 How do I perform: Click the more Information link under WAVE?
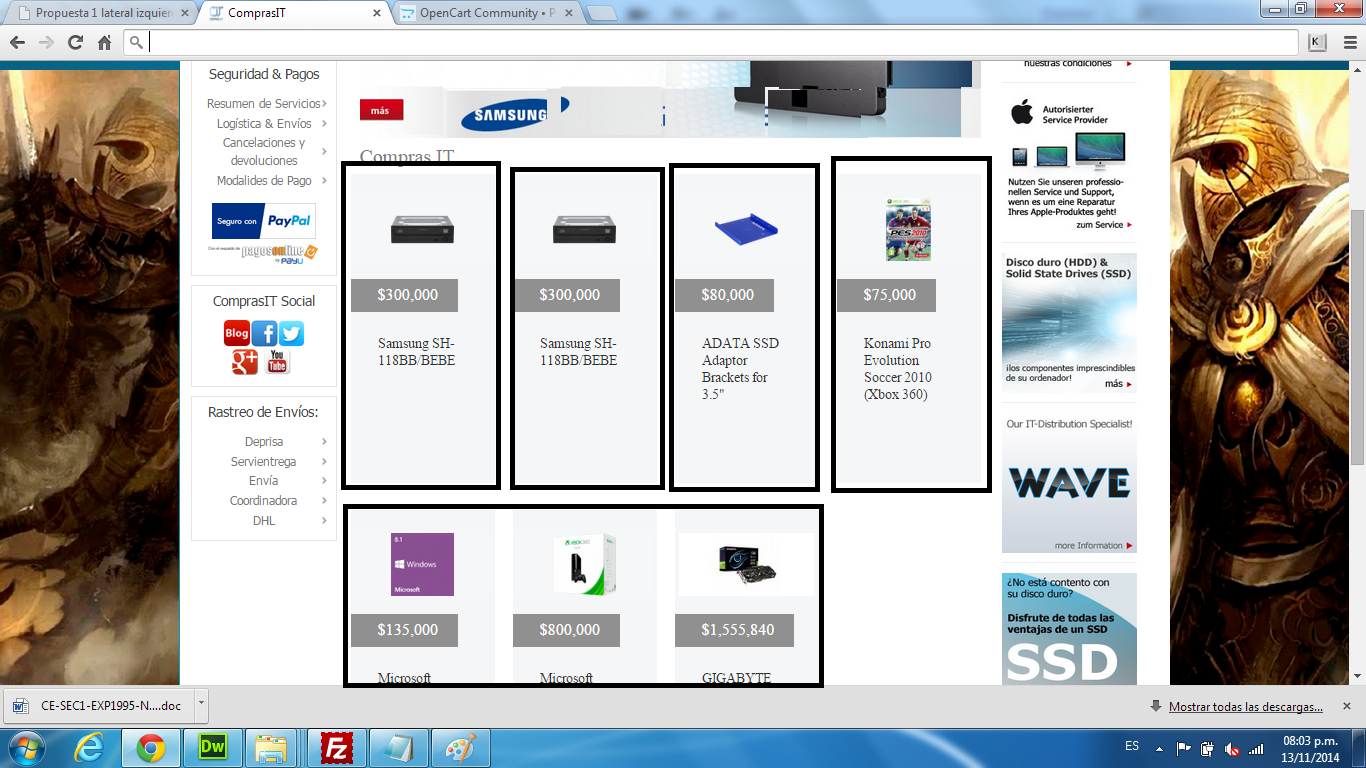[1094, 545]
